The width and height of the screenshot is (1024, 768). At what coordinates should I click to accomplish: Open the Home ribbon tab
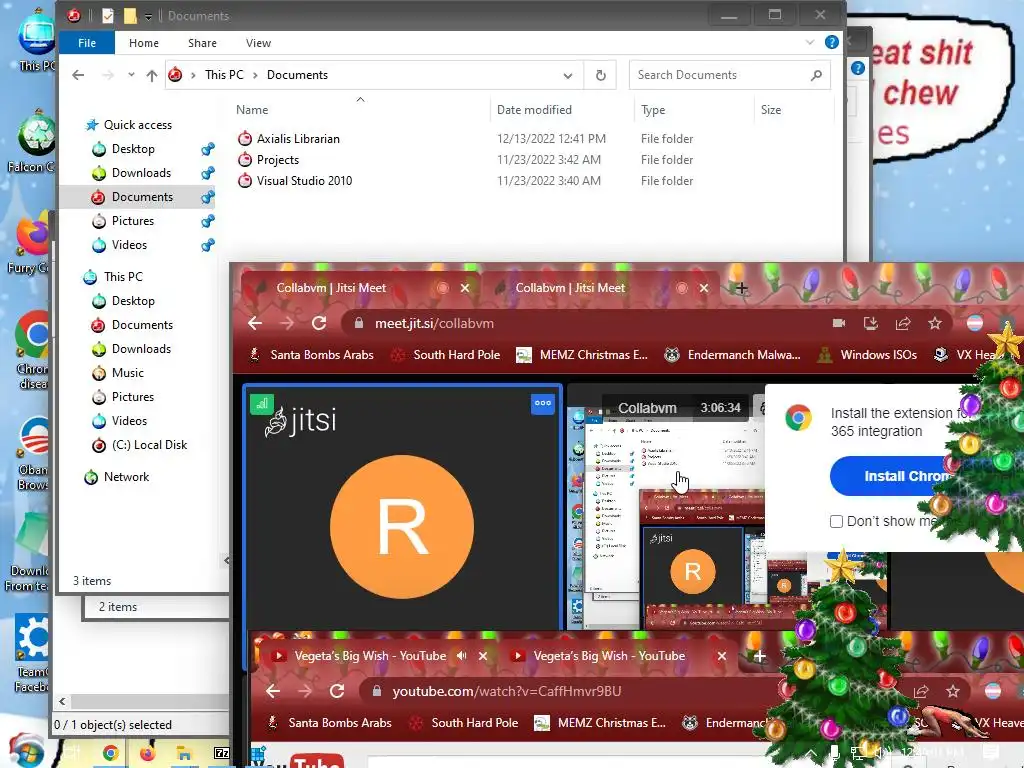coord(144,43)
